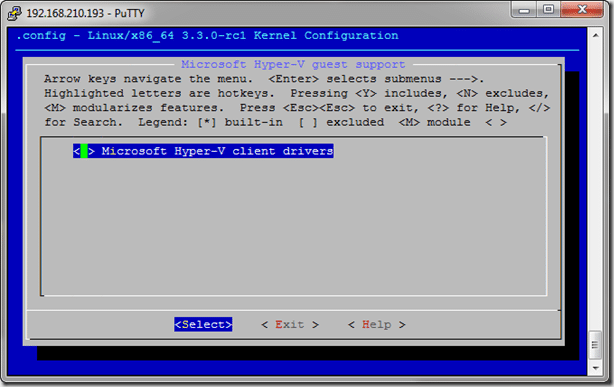
Task: Click the "for Search. Legend" line
Action: point(276,122)
